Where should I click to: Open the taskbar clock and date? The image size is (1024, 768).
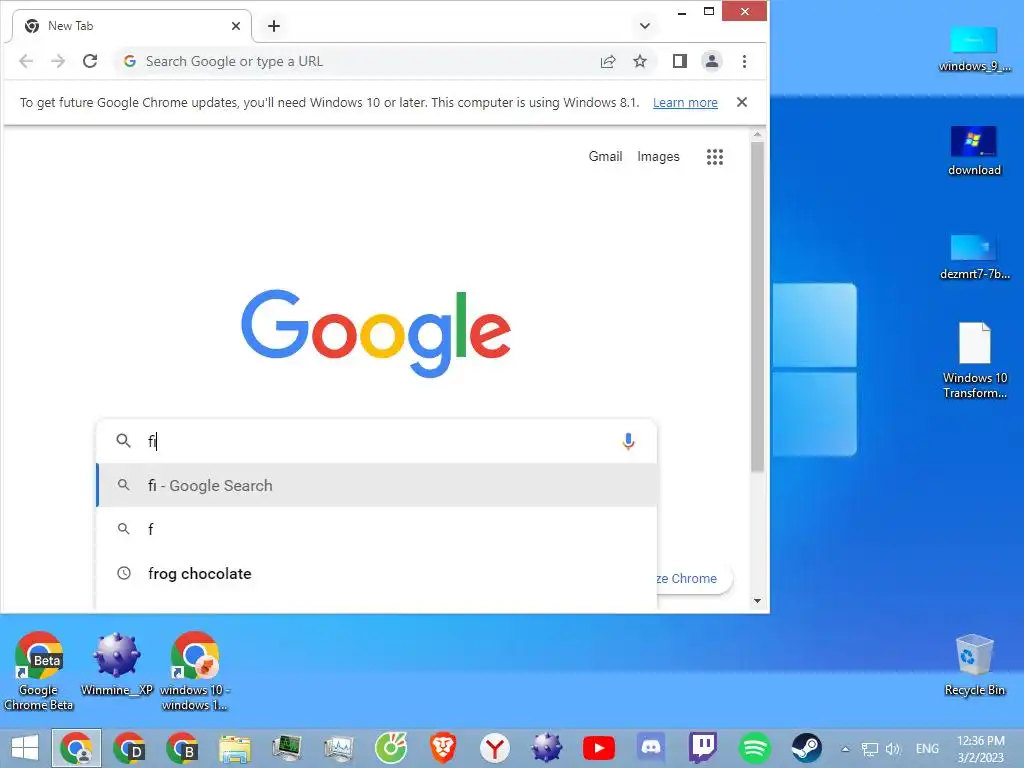[981, 749]
